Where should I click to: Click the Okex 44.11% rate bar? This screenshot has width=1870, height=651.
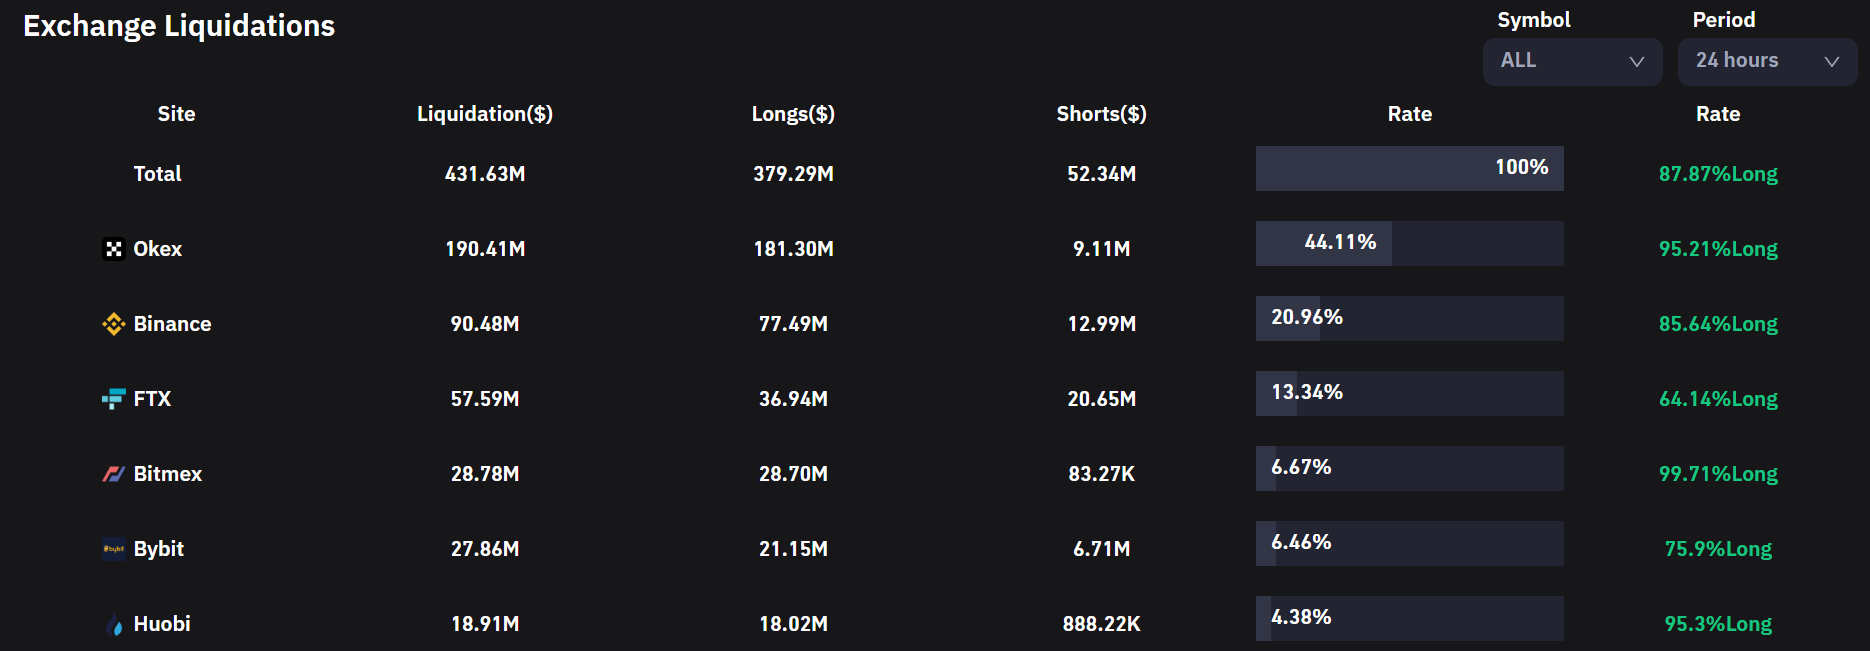coord(1409,243)
